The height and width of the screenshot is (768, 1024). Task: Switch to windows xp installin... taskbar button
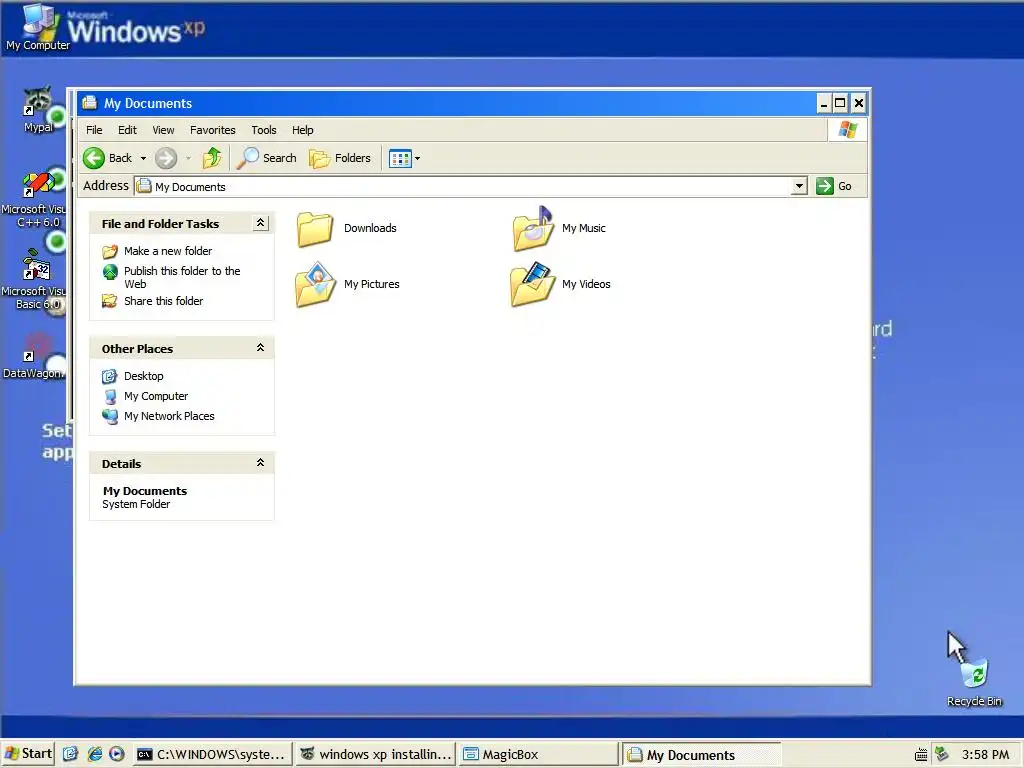point(376,754)
